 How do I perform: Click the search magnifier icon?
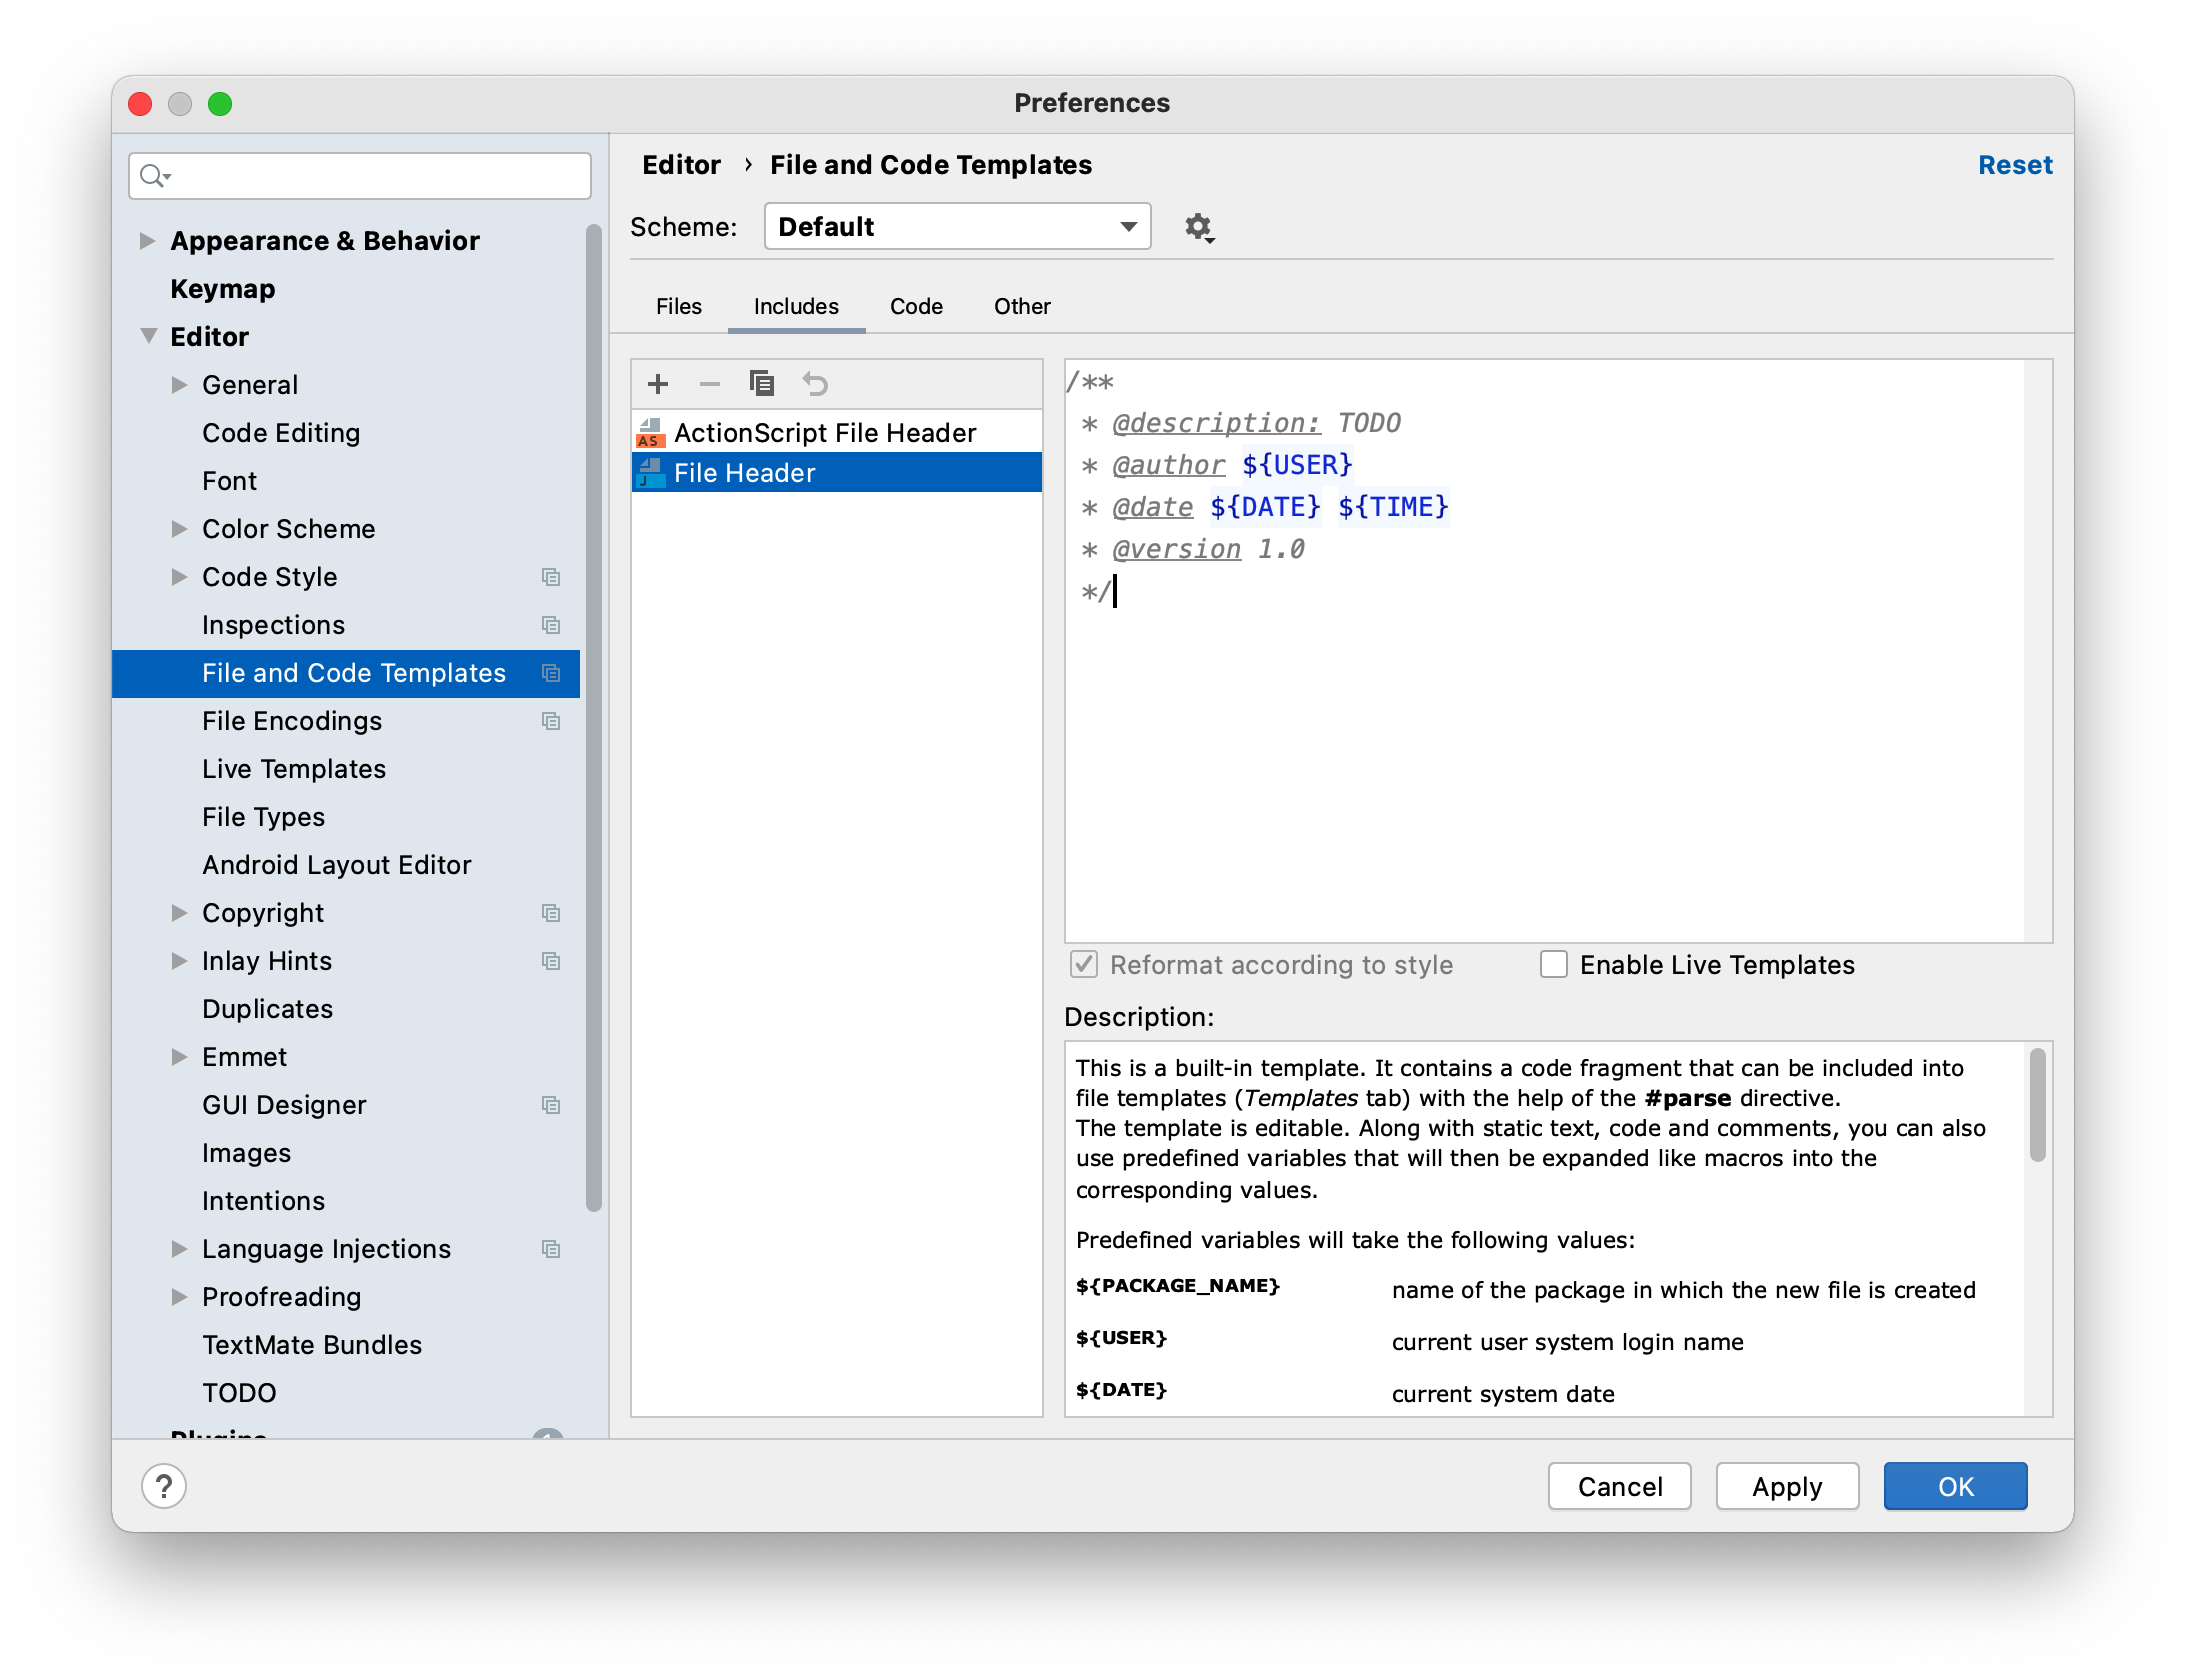154,176
